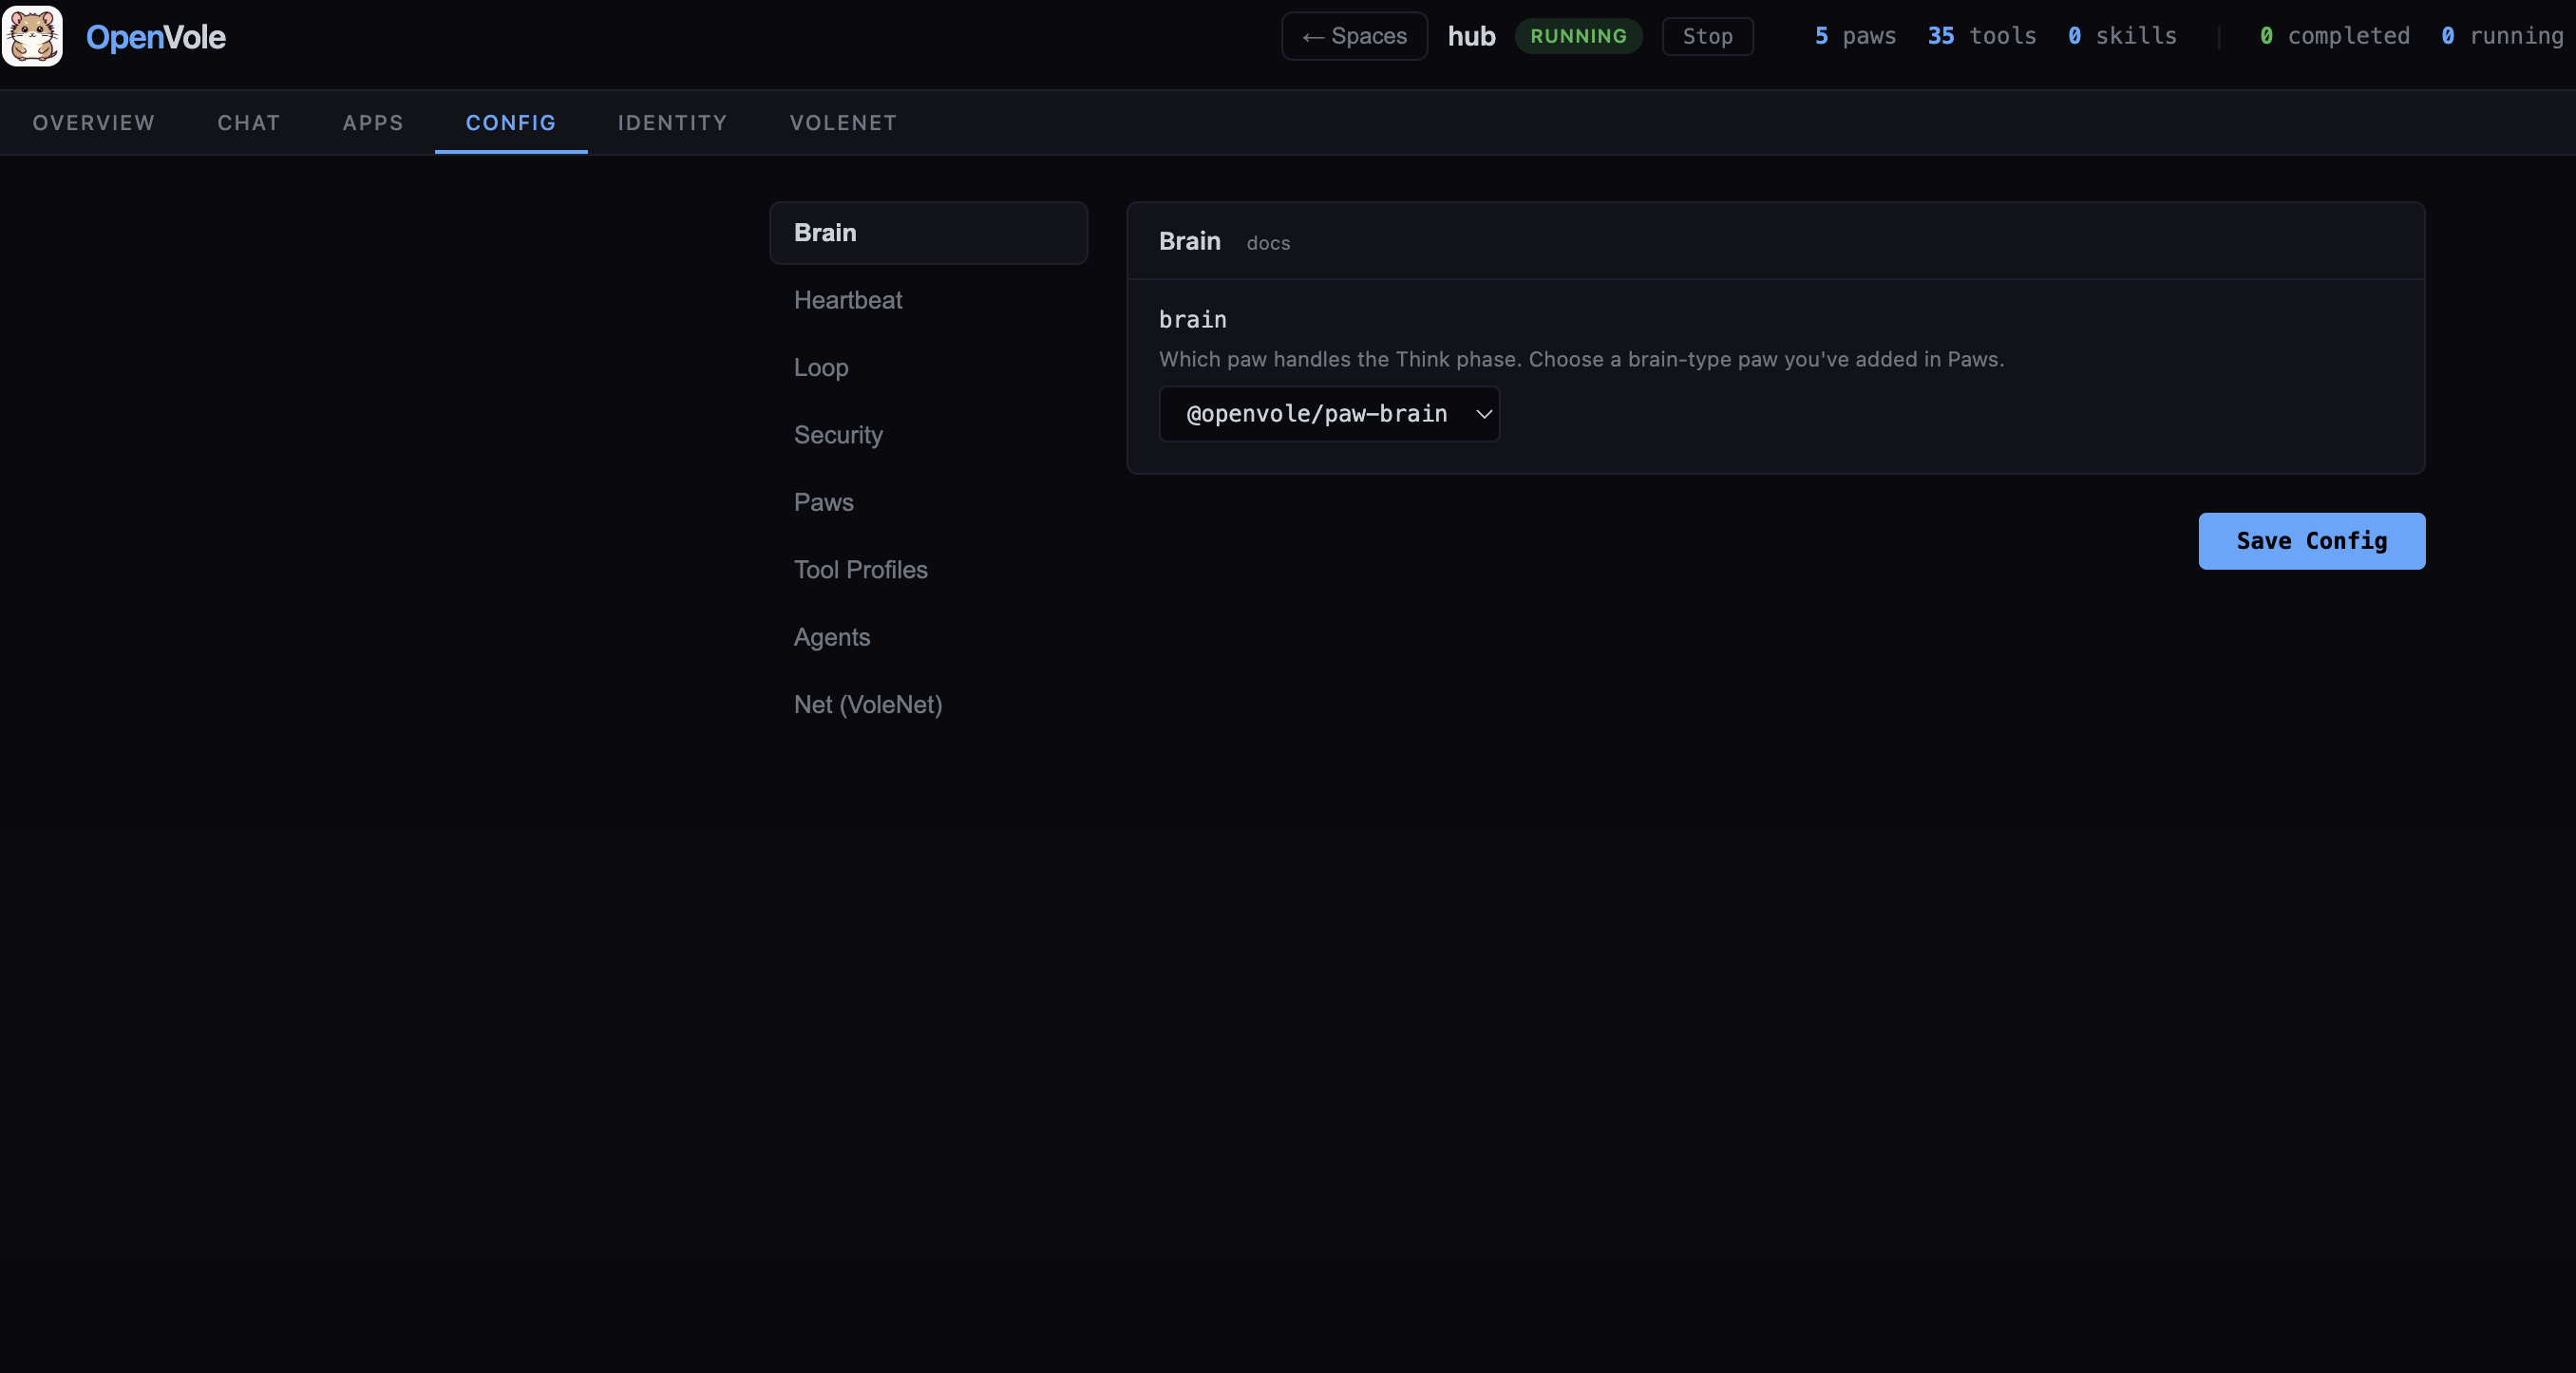Click the OpenVole hamster logo icon
This screenshot has width=2576, height=1373.
[32, 36]
